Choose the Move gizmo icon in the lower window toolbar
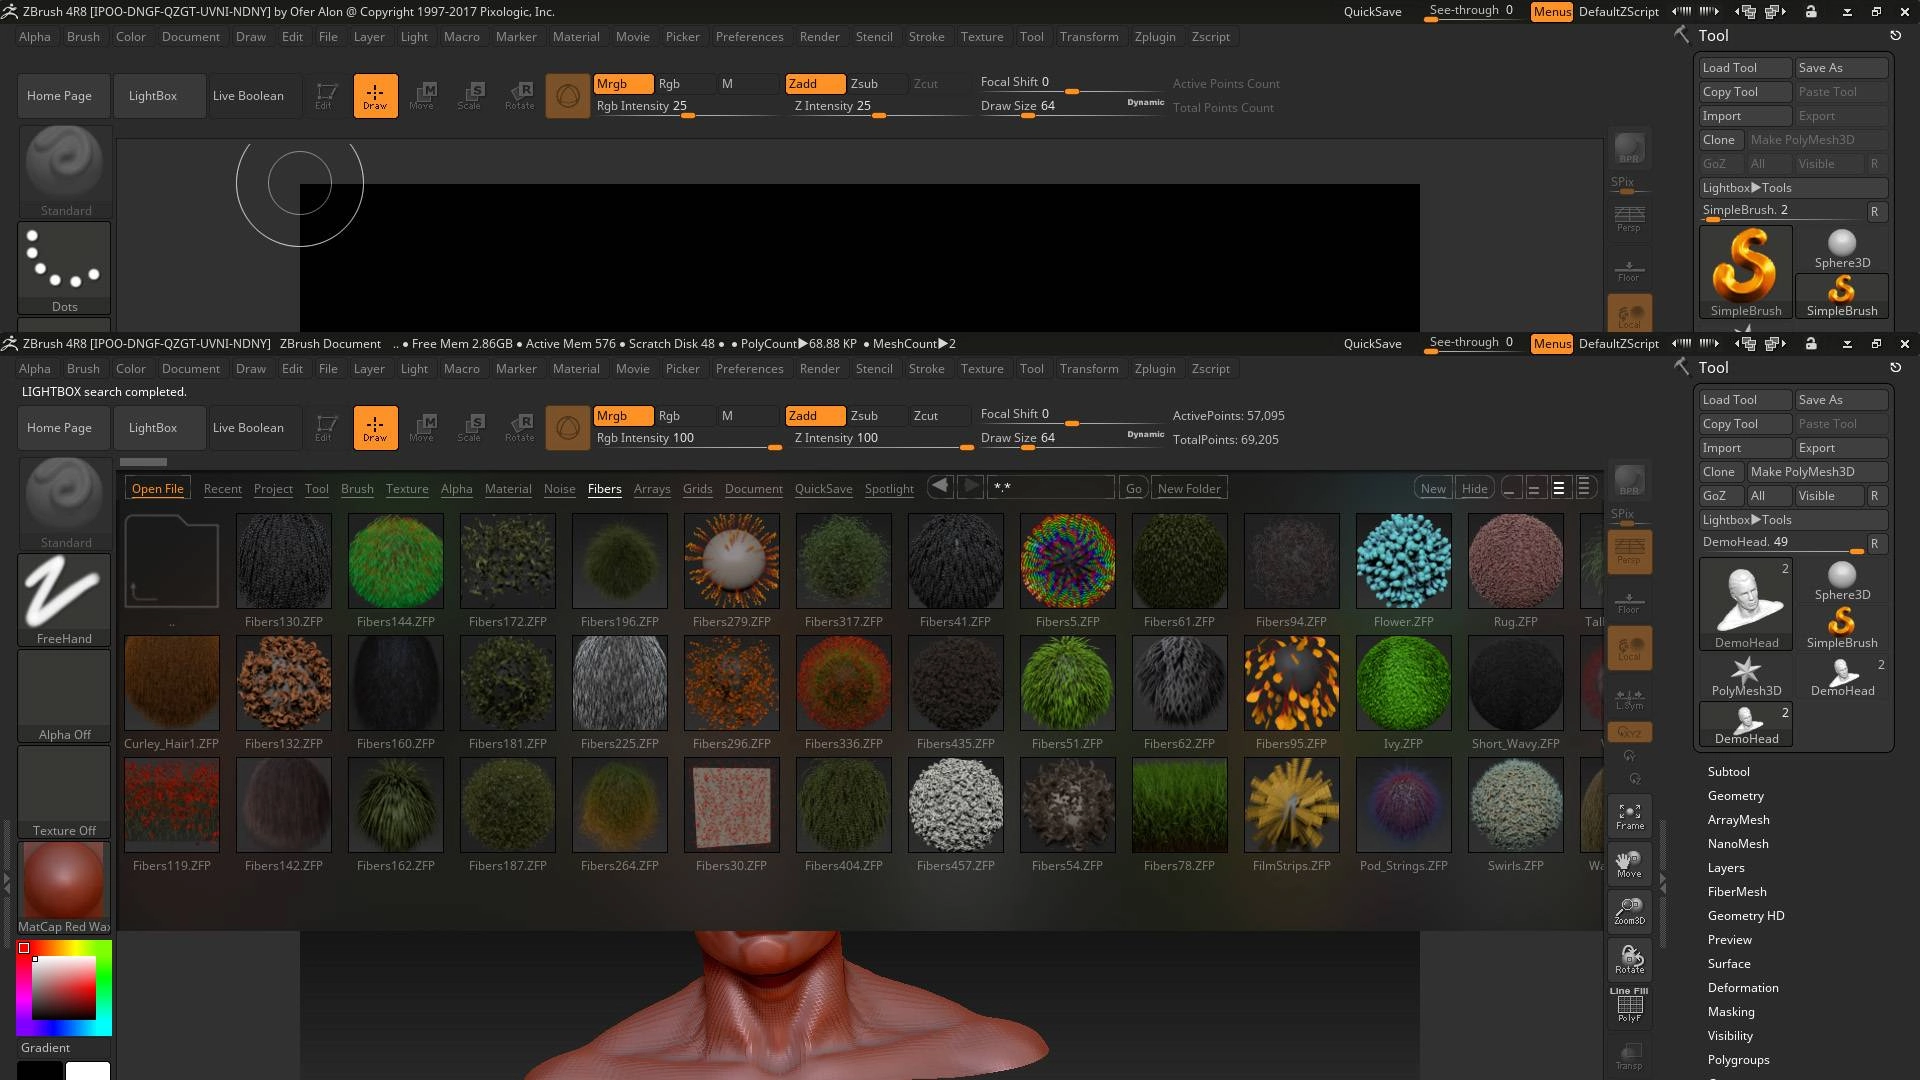The image size is (1920, 1080). [x=422, y=428]
